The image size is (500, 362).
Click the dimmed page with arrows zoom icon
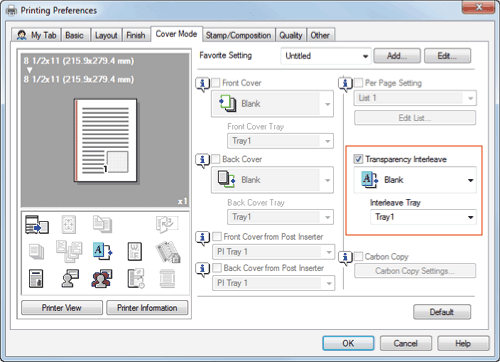[x=69, y=224]
